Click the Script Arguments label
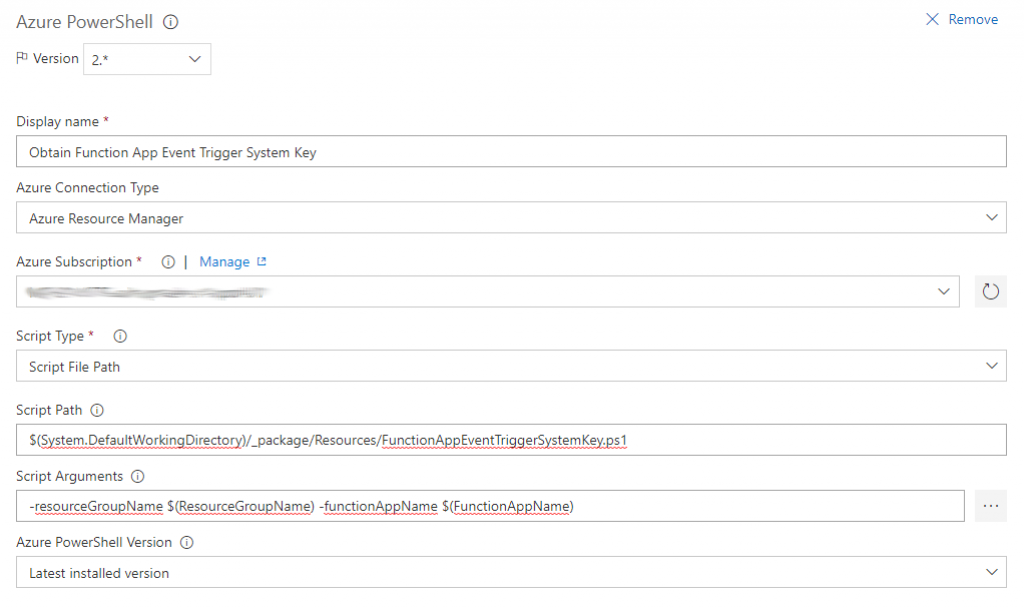1024x608 pixels. point(69,476)
